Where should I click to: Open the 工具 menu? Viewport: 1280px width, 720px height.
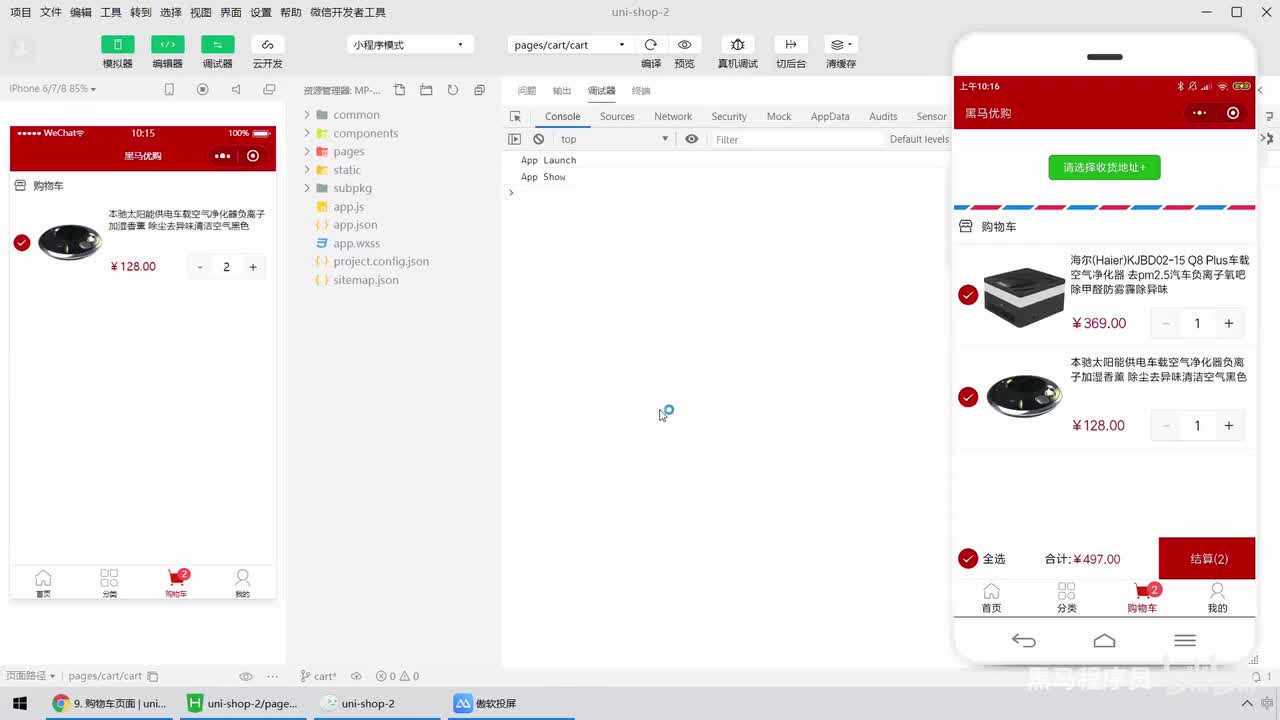[111, 12]
